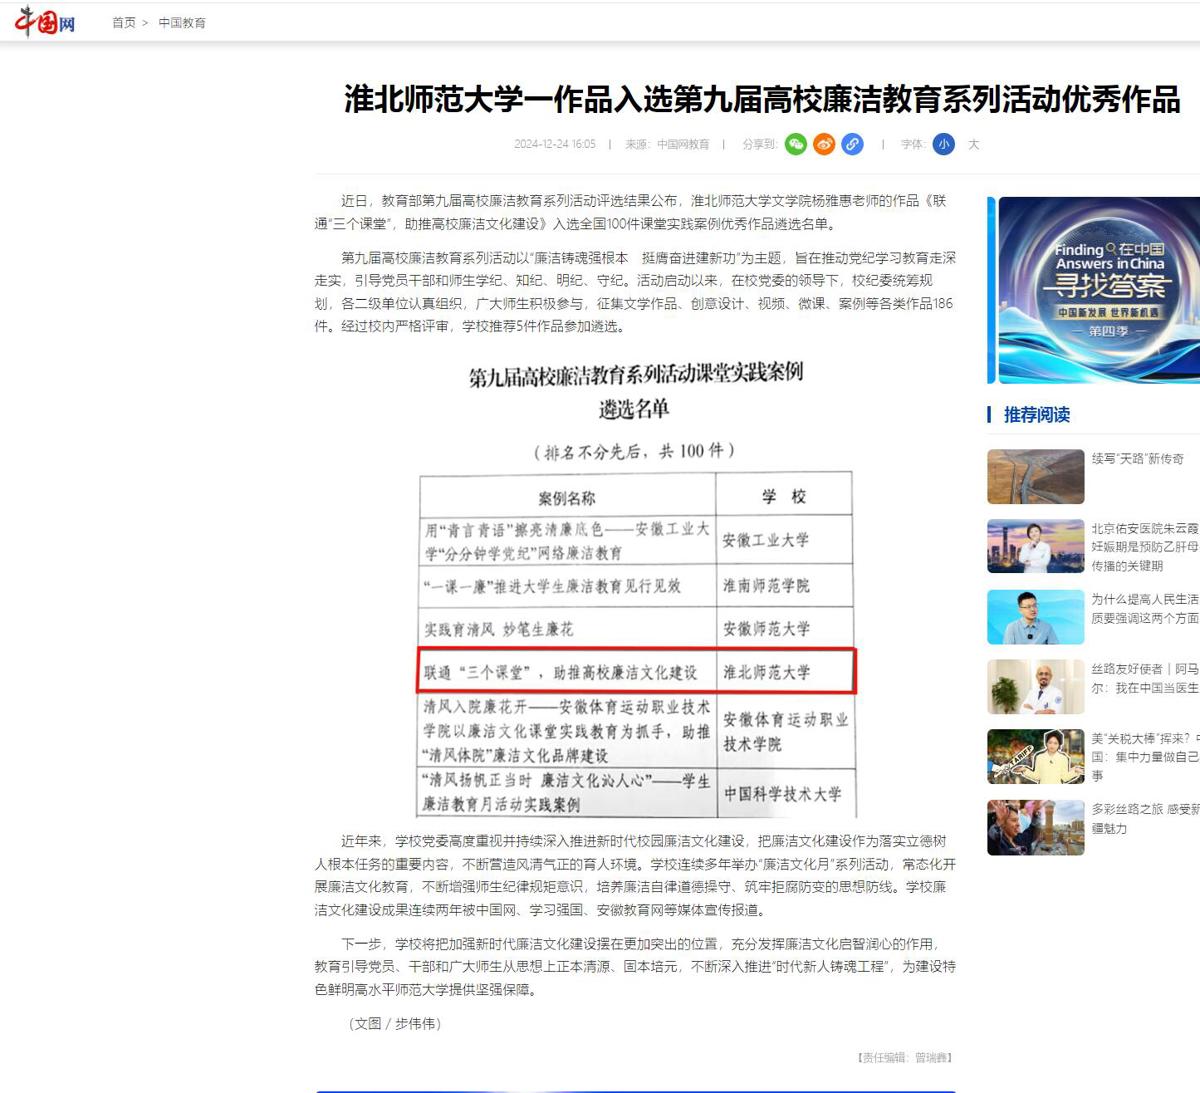
Task: Click the 来源: 中国网教育 source text
Action: [x=667, y=145]
